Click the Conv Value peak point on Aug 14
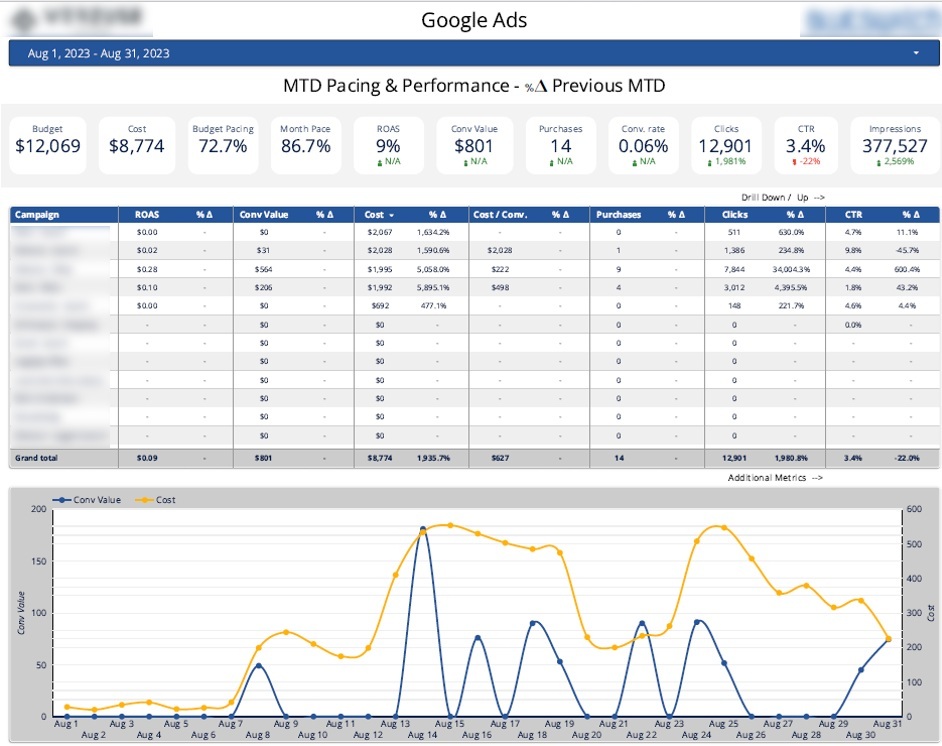Image resolution: width=942 pixels, height=746 pixels. [x=423, y=530]
